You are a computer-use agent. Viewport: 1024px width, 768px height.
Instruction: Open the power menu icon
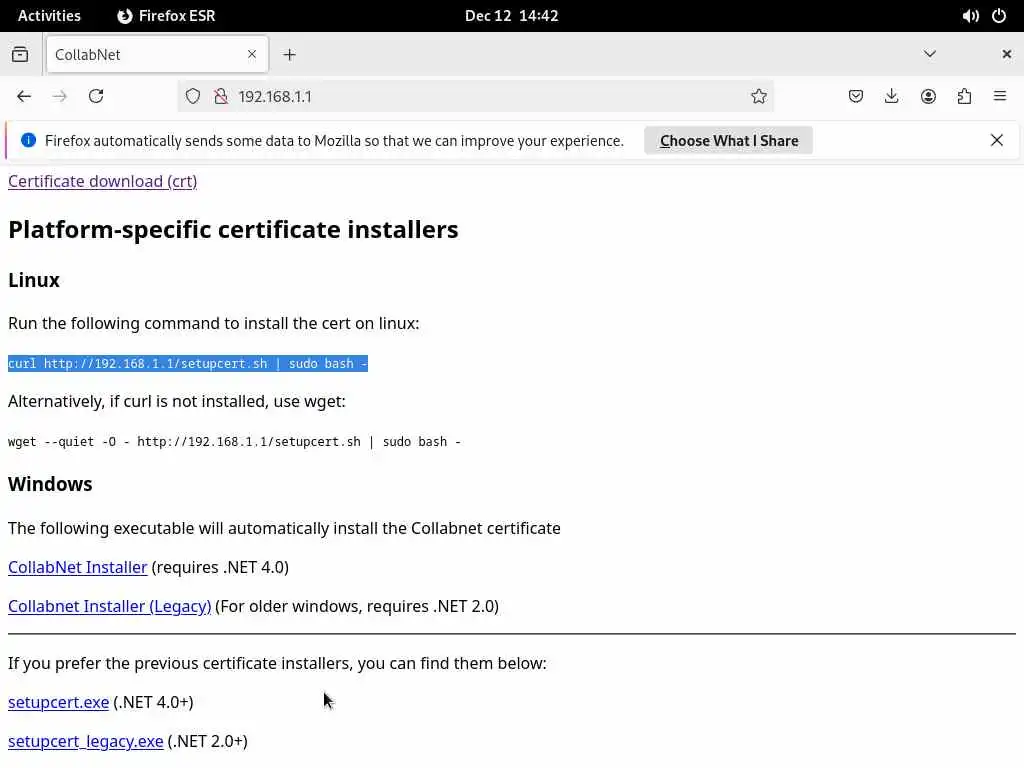click(999, 16)
